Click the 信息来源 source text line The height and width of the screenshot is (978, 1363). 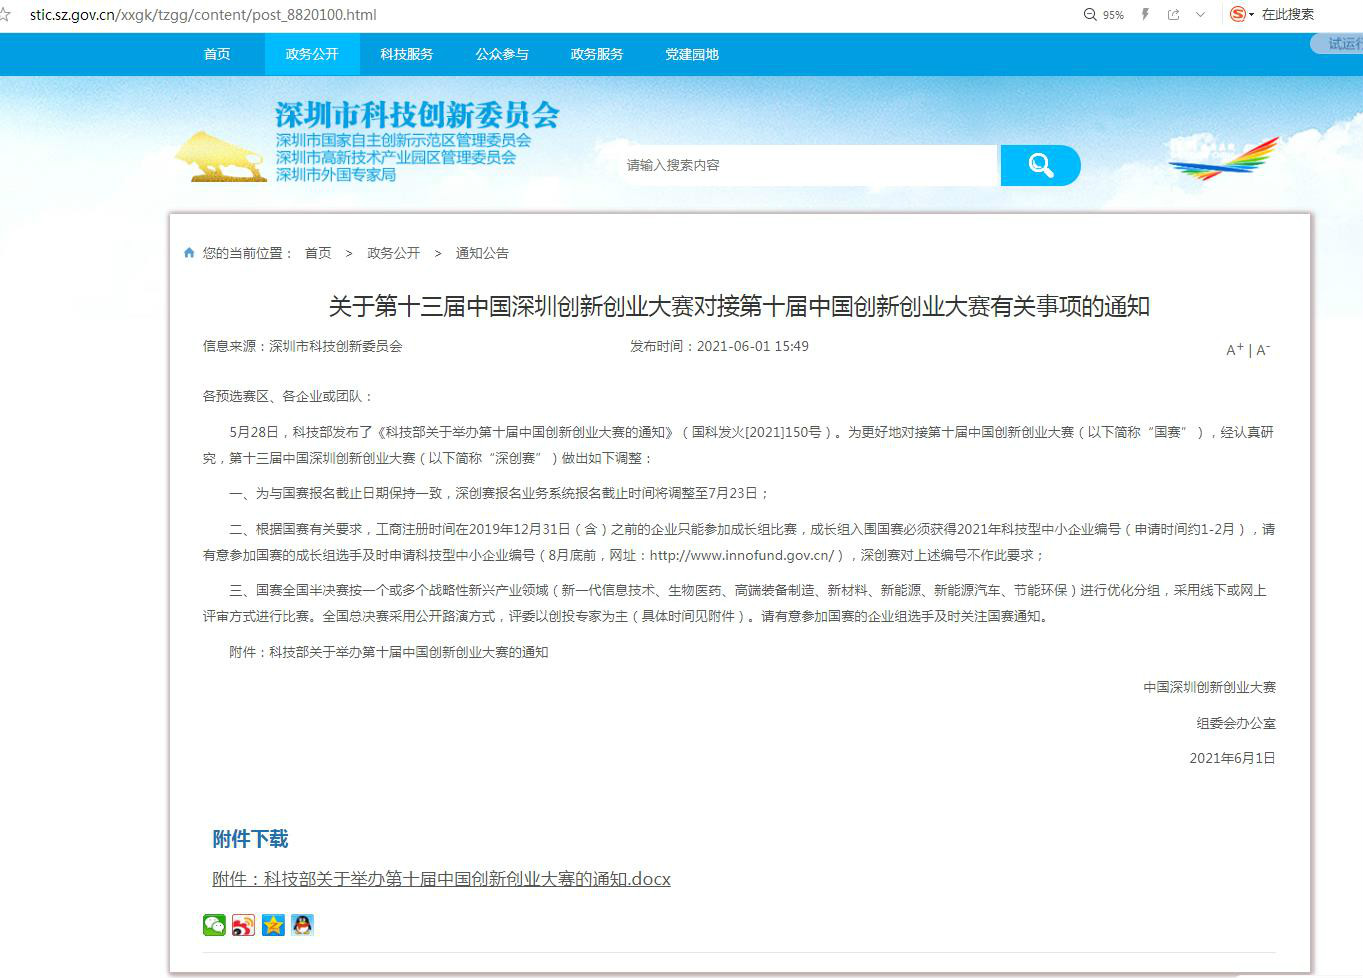(x=303, y=346)
